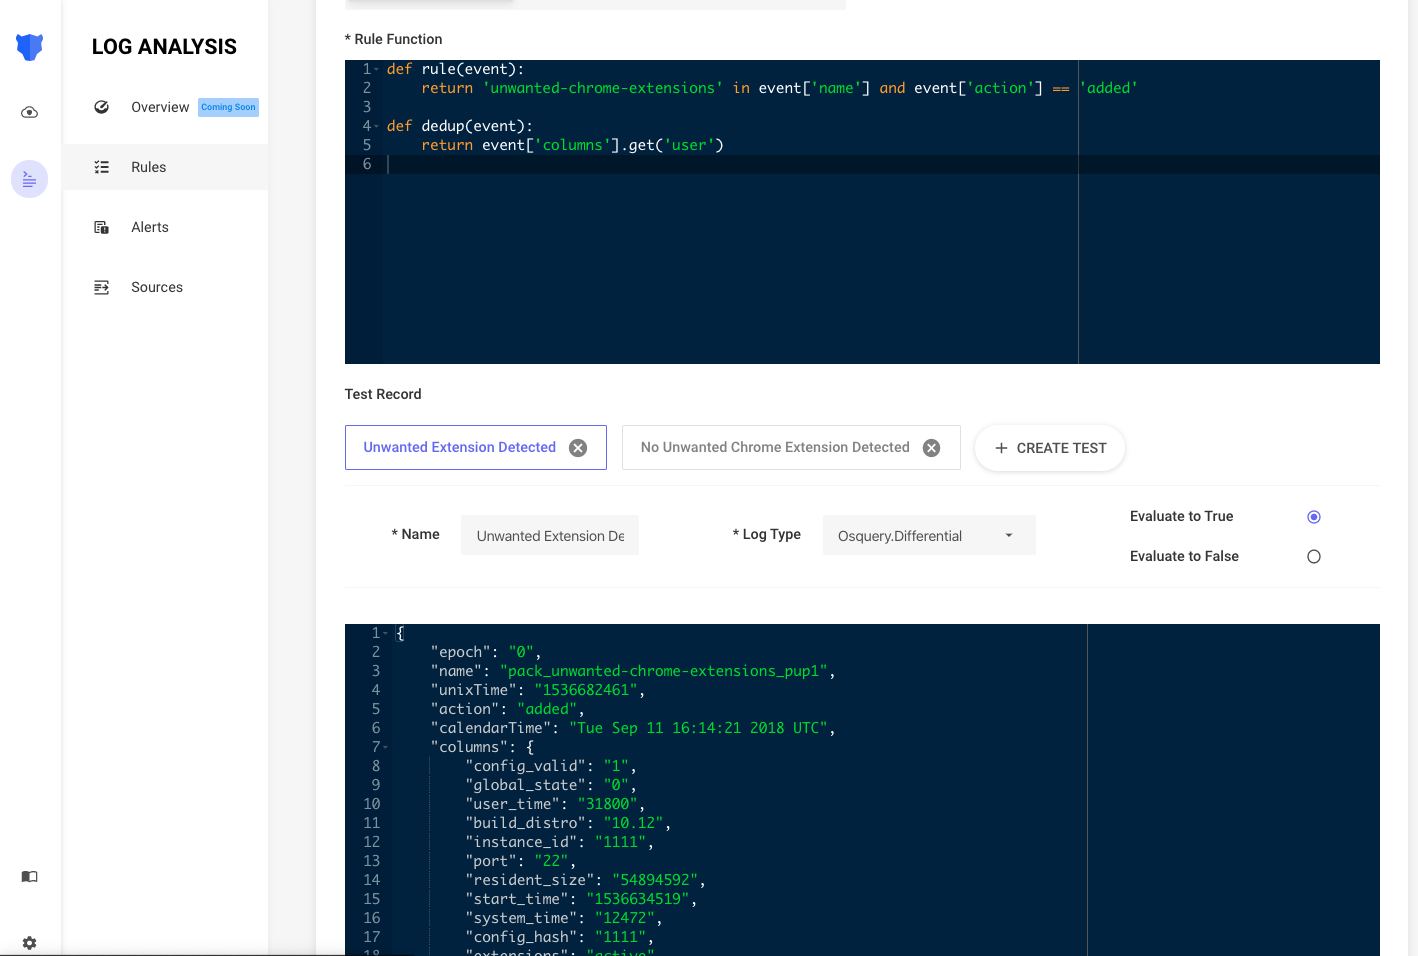Click the CREATE TEST button
The height and width of the screenshot is (956, 1418).
1050,448
